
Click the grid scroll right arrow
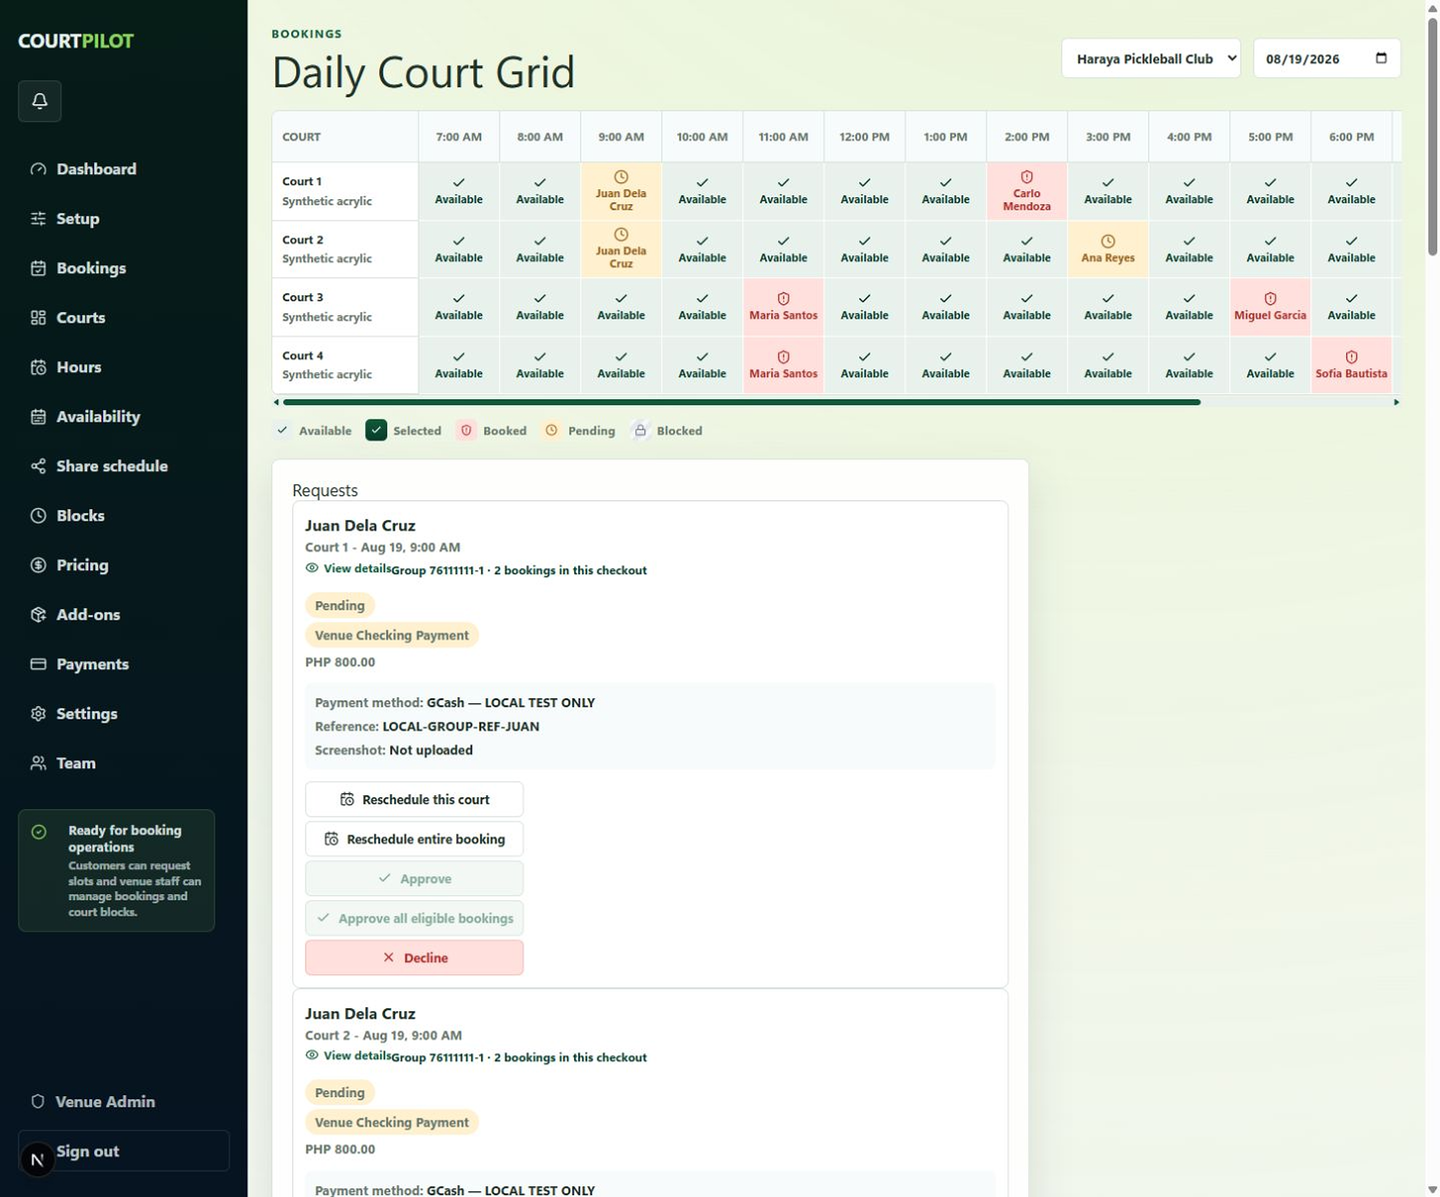click(x=1396, y=402)
